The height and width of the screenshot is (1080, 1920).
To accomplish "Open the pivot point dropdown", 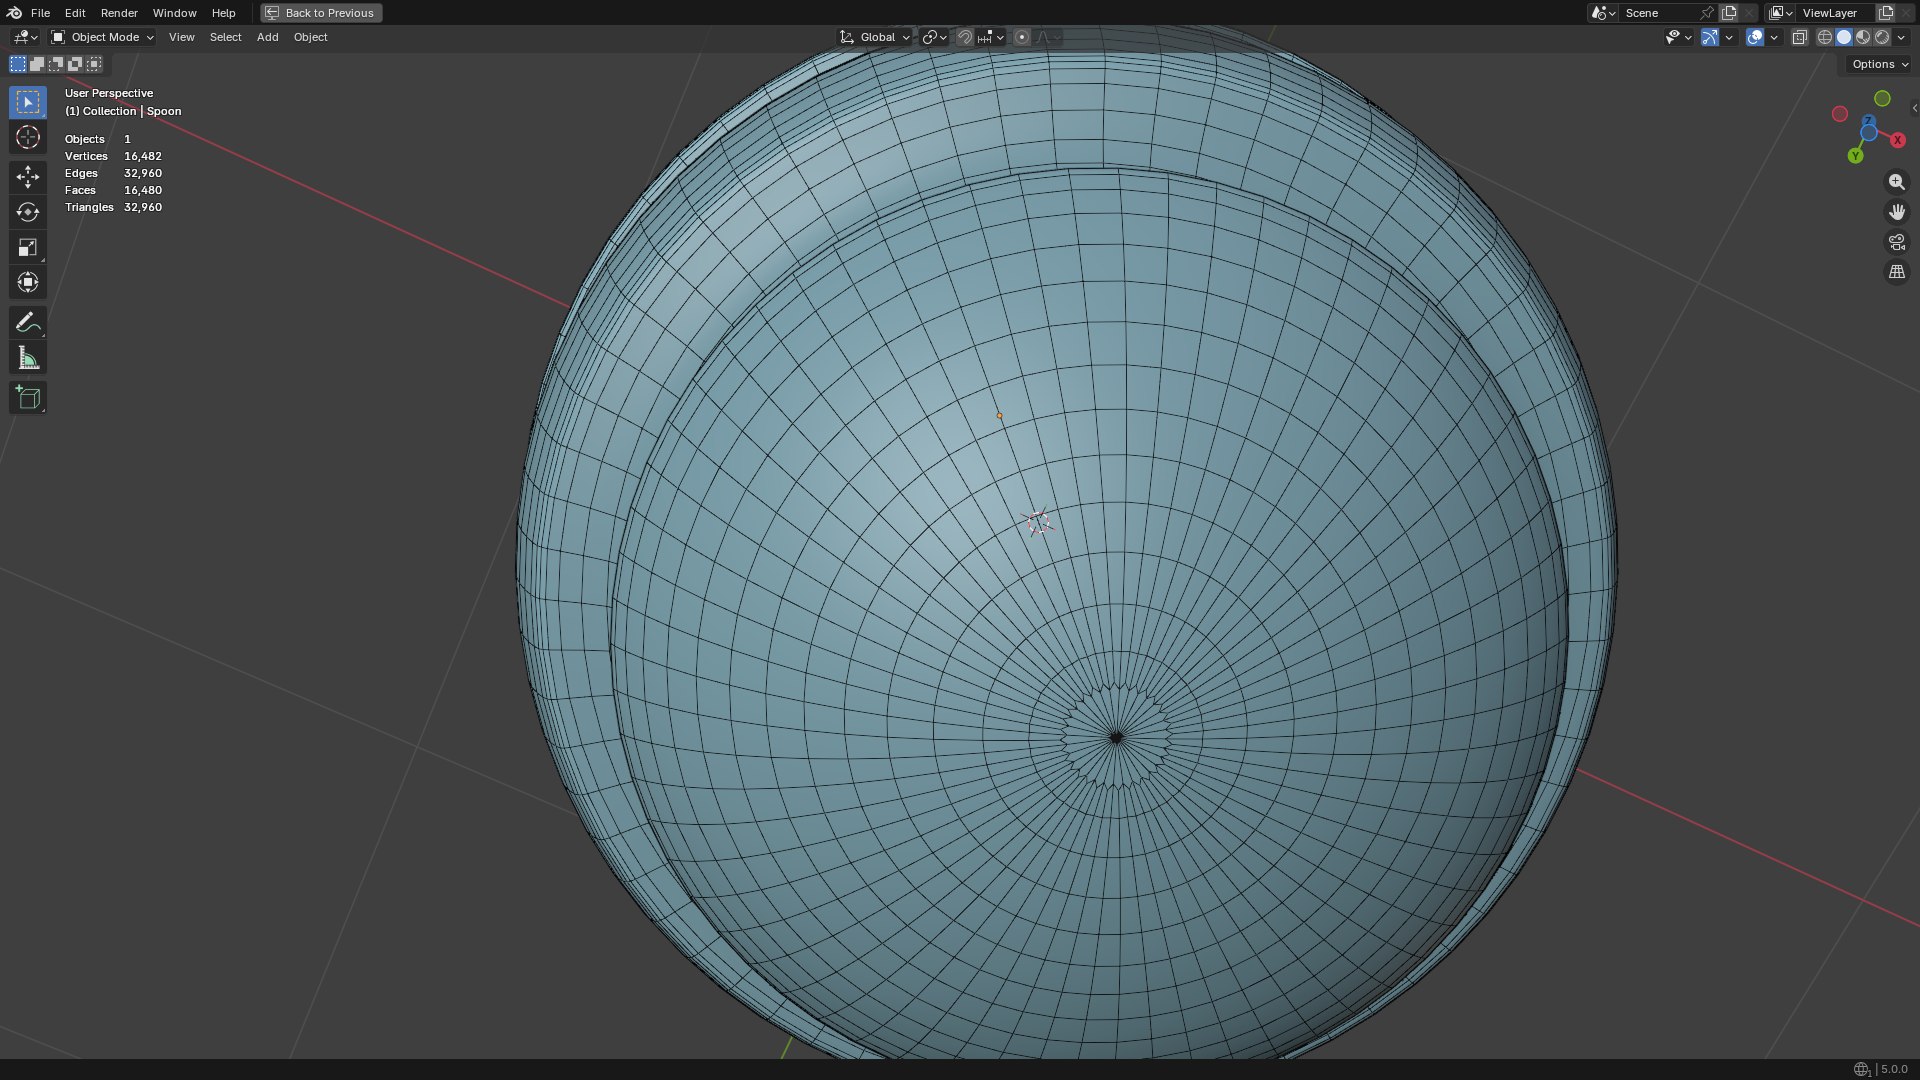I will coord(935,37).
